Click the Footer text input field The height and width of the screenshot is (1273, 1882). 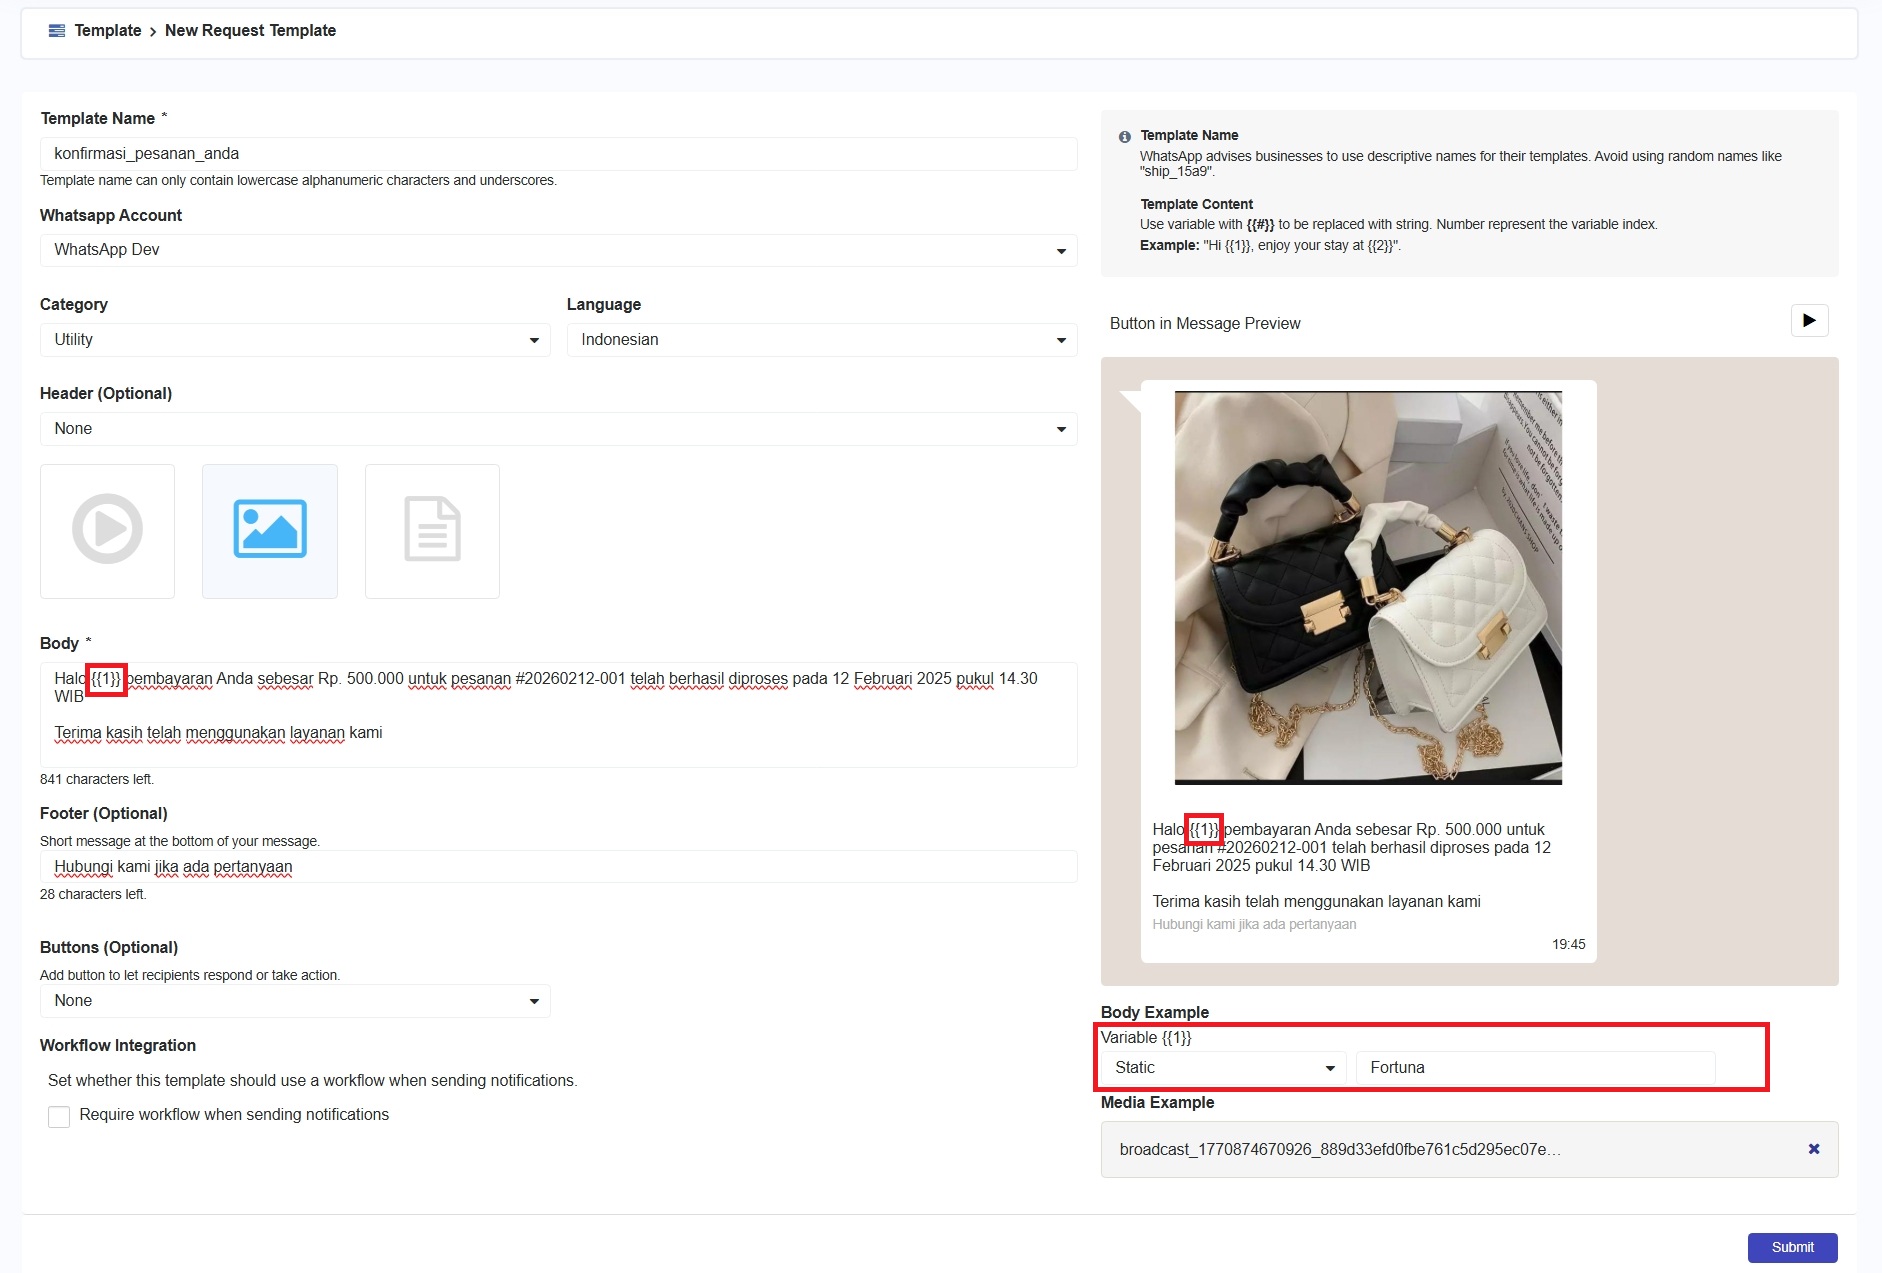tap(558, 867)
